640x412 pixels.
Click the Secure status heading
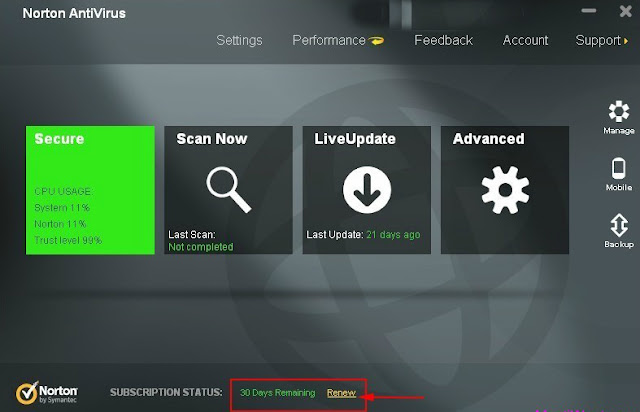(59, 139)
